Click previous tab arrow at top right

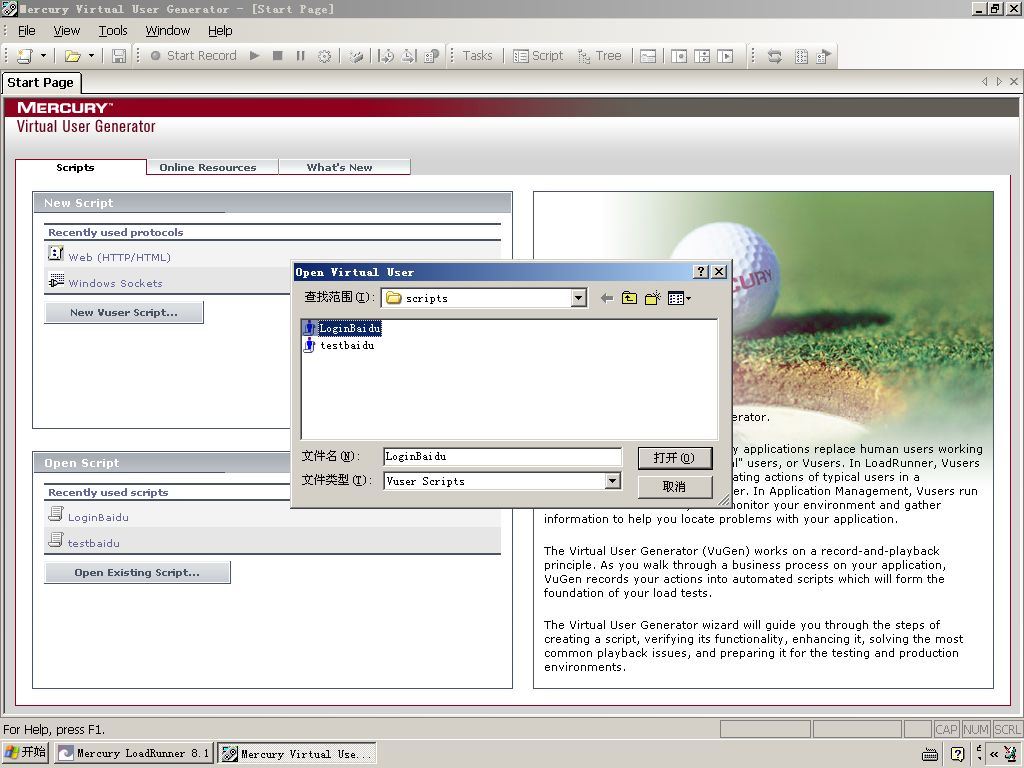pos(985,82)
